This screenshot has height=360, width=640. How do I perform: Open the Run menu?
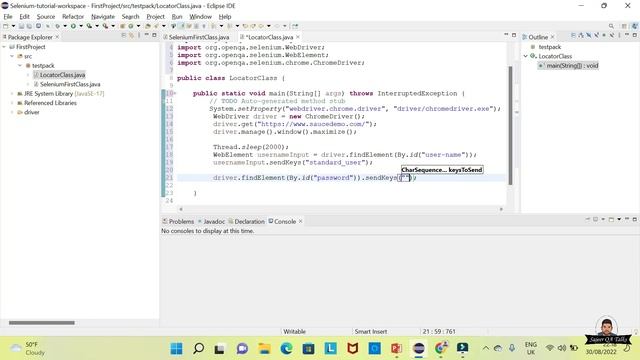point(177,17)
